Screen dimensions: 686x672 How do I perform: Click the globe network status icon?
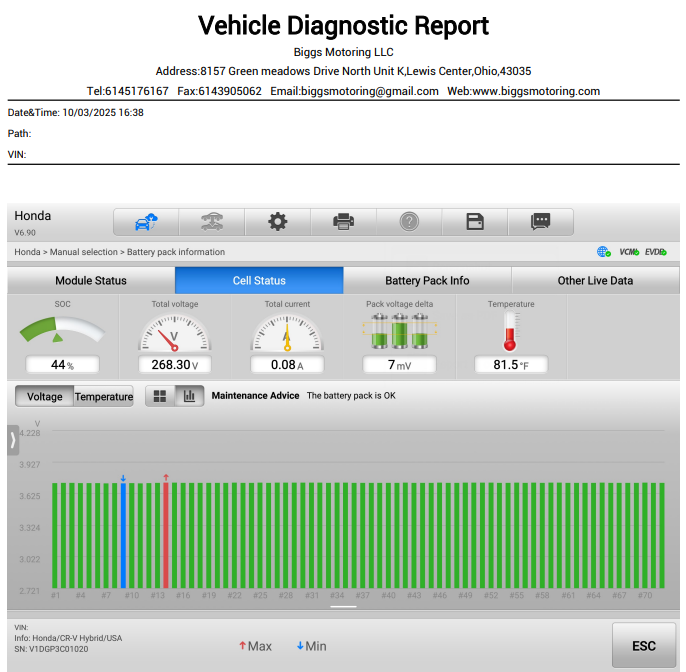coord(603,252)
